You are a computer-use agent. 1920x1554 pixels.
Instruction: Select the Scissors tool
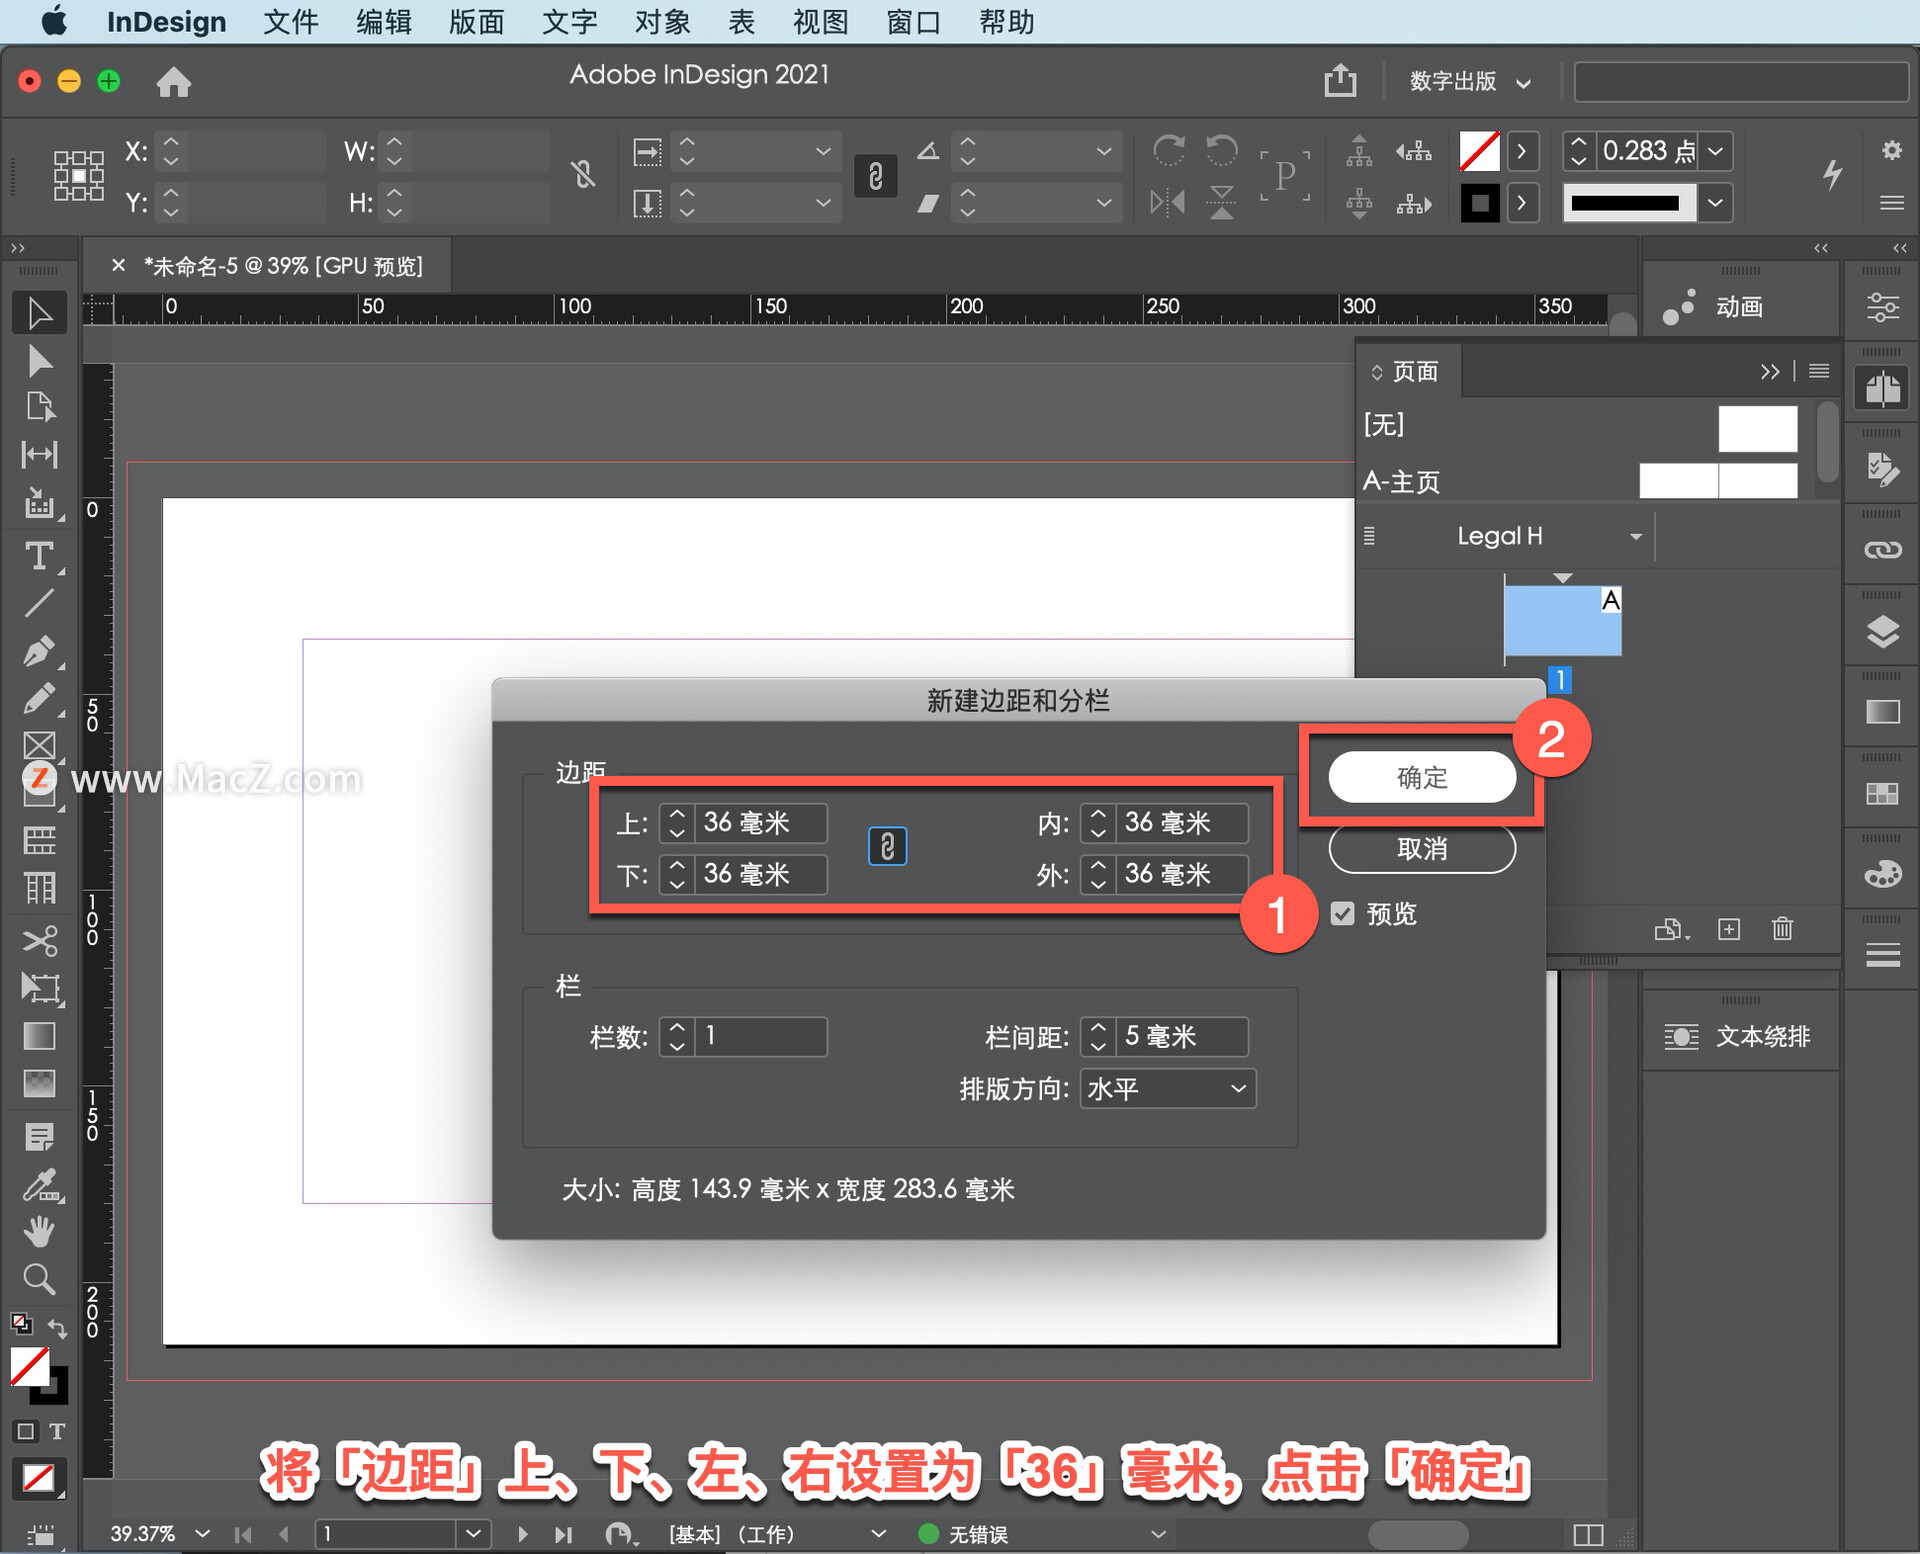tap(39, 940)
